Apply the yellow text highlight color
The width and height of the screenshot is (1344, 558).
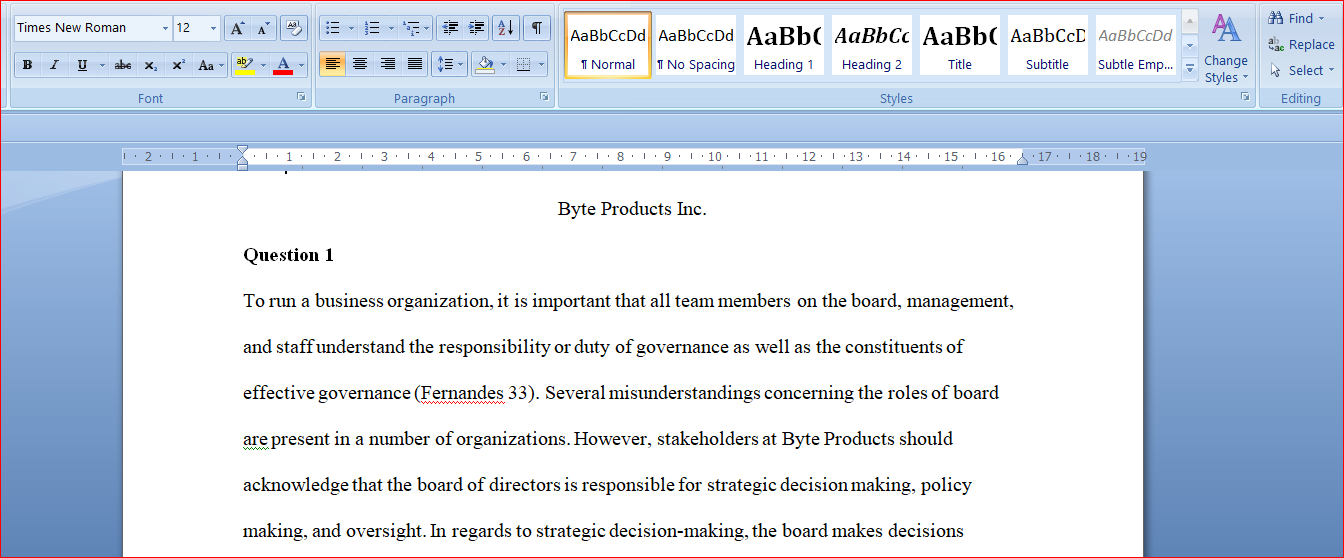245,65
